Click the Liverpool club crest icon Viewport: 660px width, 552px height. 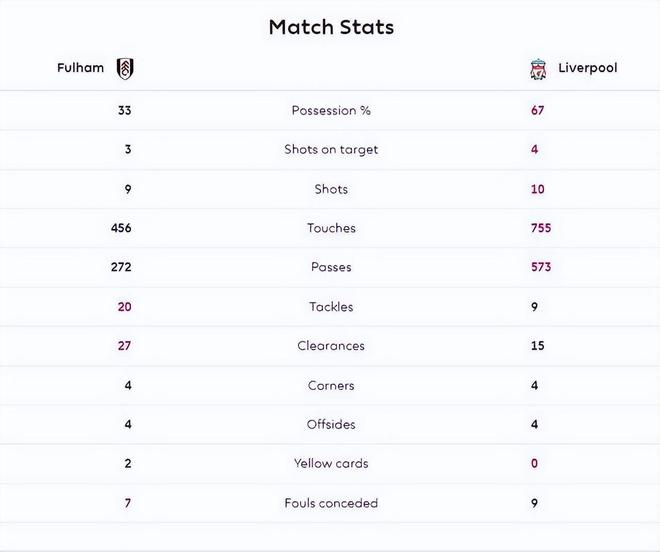(x=538, y=69)
